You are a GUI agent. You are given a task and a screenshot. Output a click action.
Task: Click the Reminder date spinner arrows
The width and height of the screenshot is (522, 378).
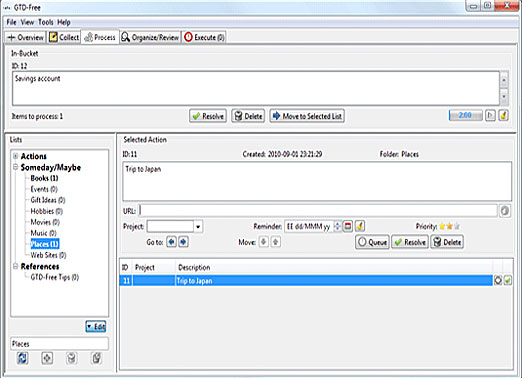click(337, 227)
